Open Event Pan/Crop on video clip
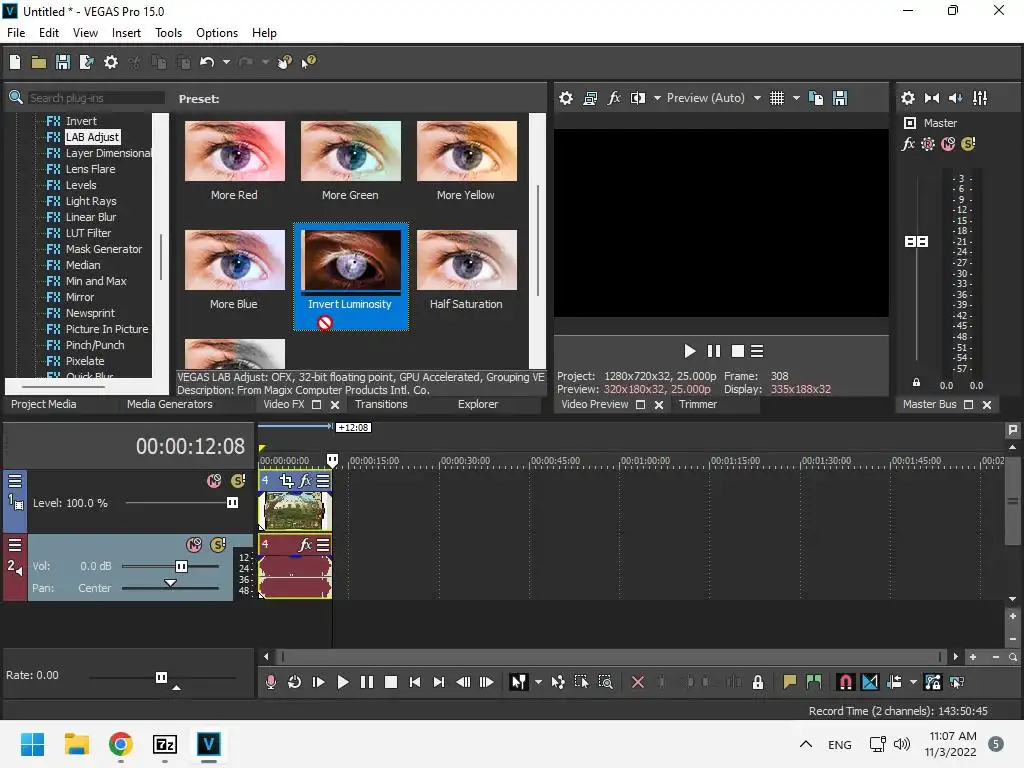 [286, 481]
